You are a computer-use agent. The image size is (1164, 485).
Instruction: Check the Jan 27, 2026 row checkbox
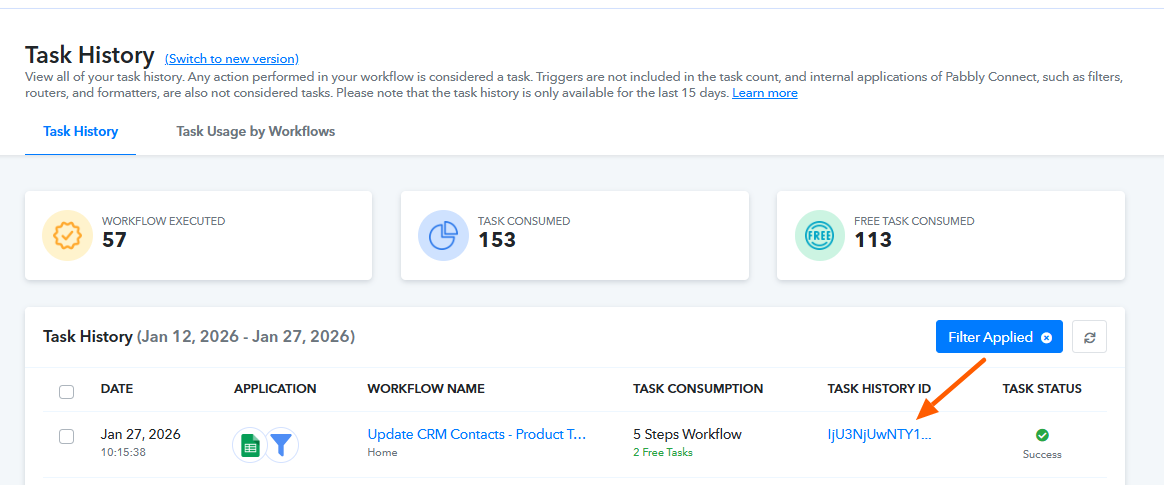click(66, 436)
